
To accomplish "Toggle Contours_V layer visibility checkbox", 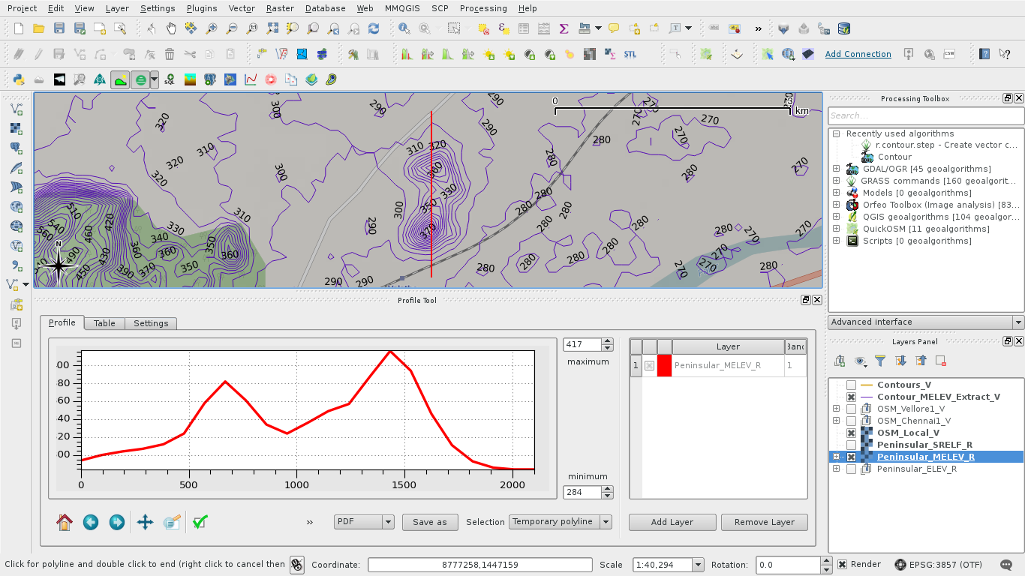I will click(851, 385).
